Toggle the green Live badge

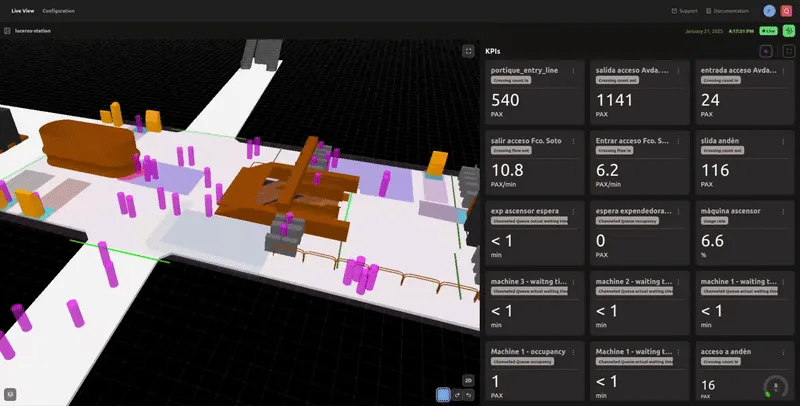pos(768,31)
